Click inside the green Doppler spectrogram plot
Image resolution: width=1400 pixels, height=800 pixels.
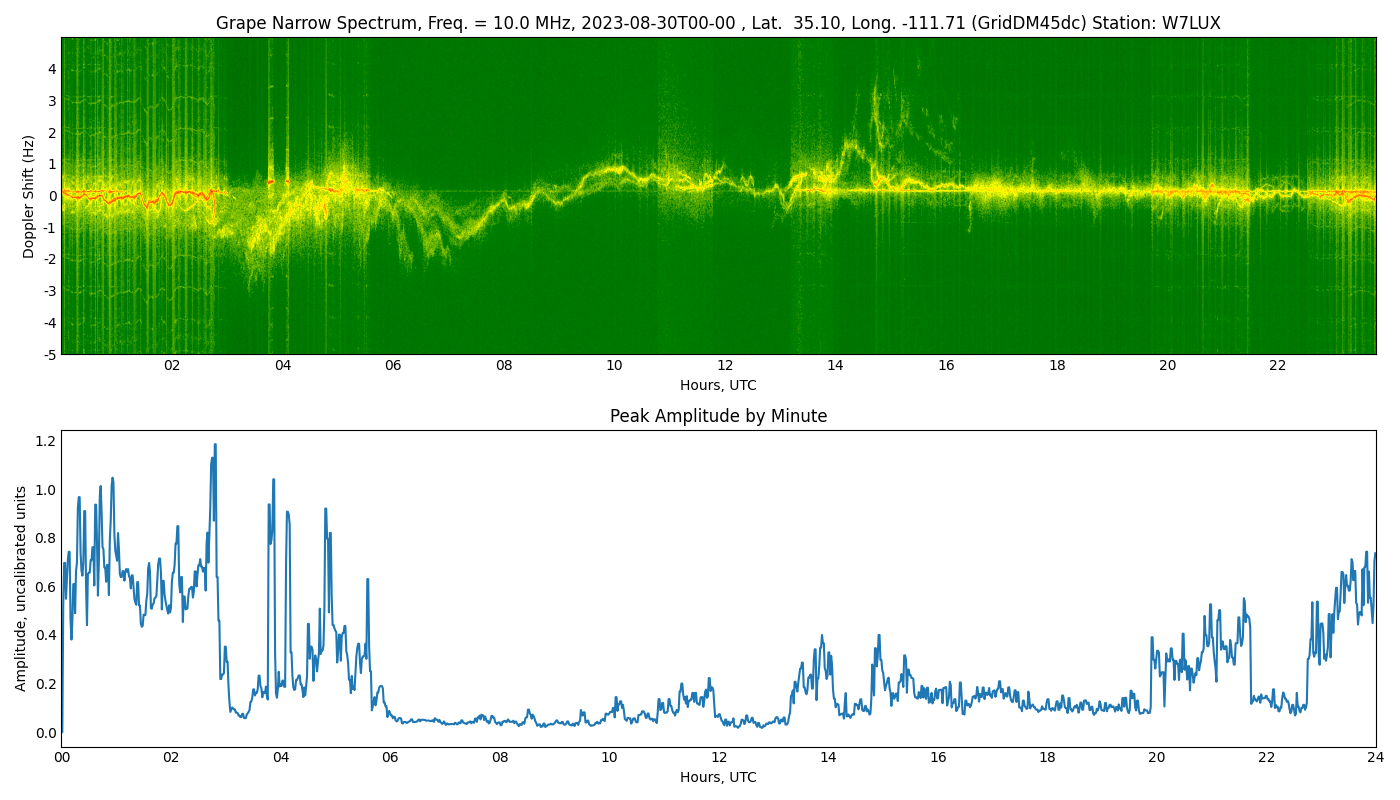pyautogui.click(x=718, y=196)
